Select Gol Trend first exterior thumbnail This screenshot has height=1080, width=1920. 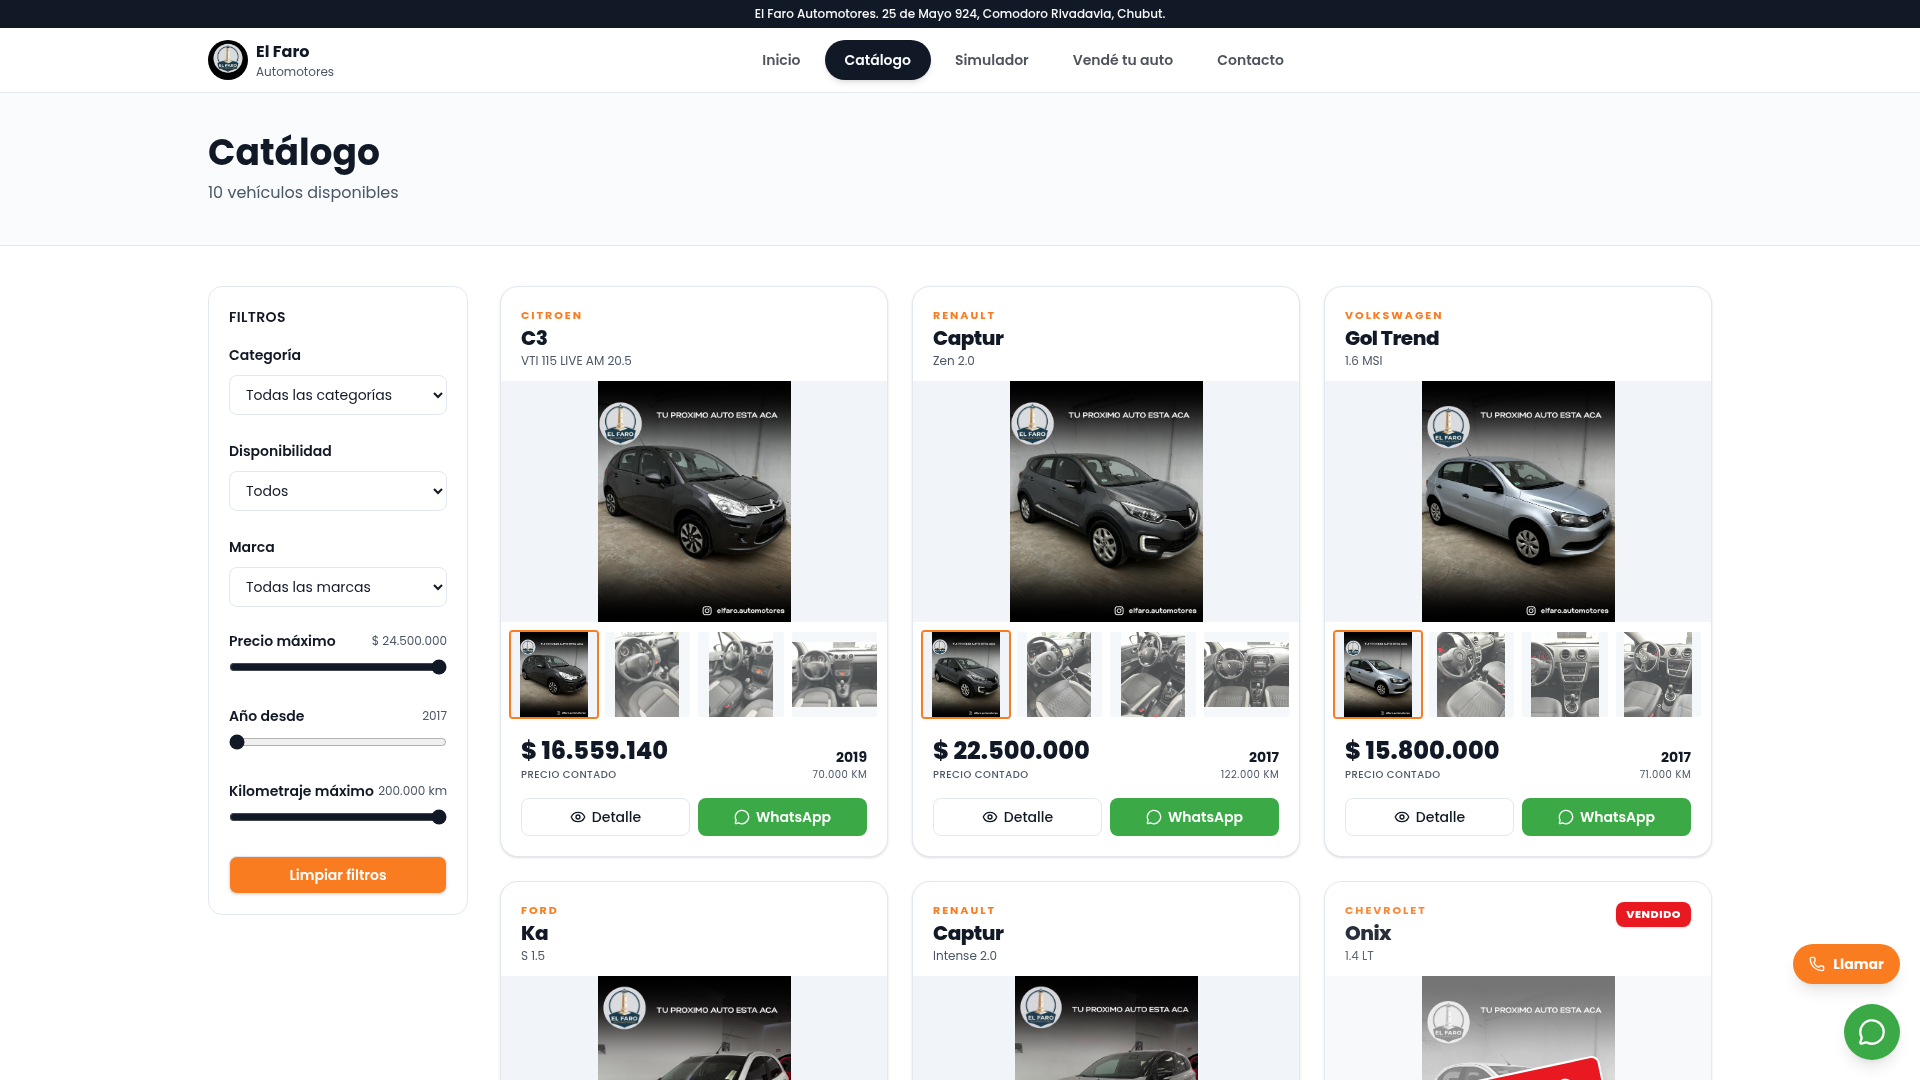pyautogui.click(x=1378, y=674)
